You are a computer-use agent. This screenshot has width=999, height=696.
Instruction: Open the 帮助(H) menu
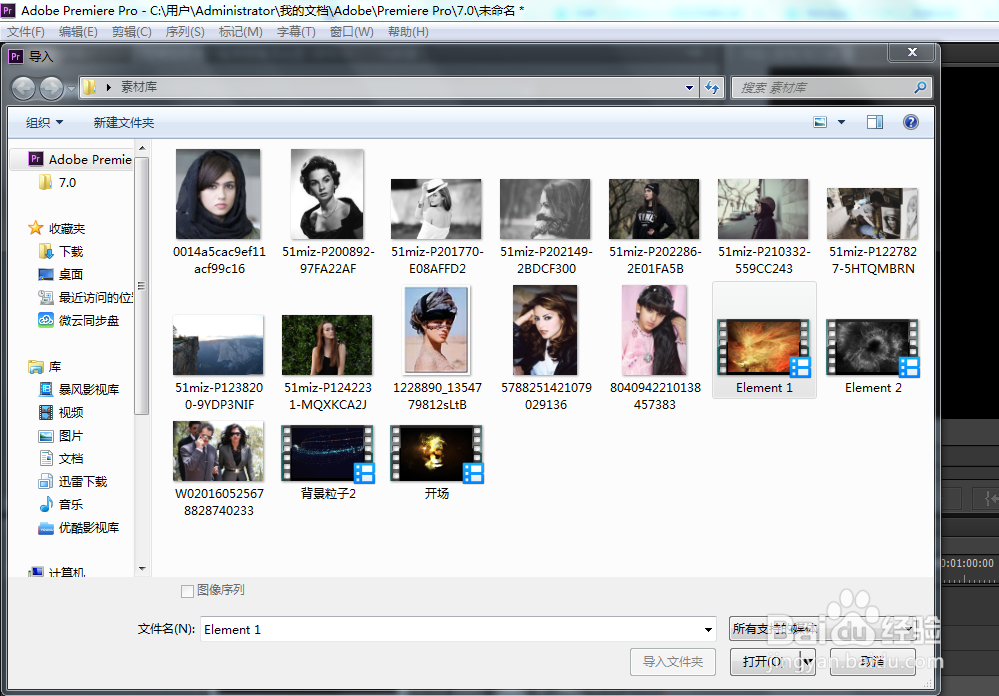pos(408,31)
